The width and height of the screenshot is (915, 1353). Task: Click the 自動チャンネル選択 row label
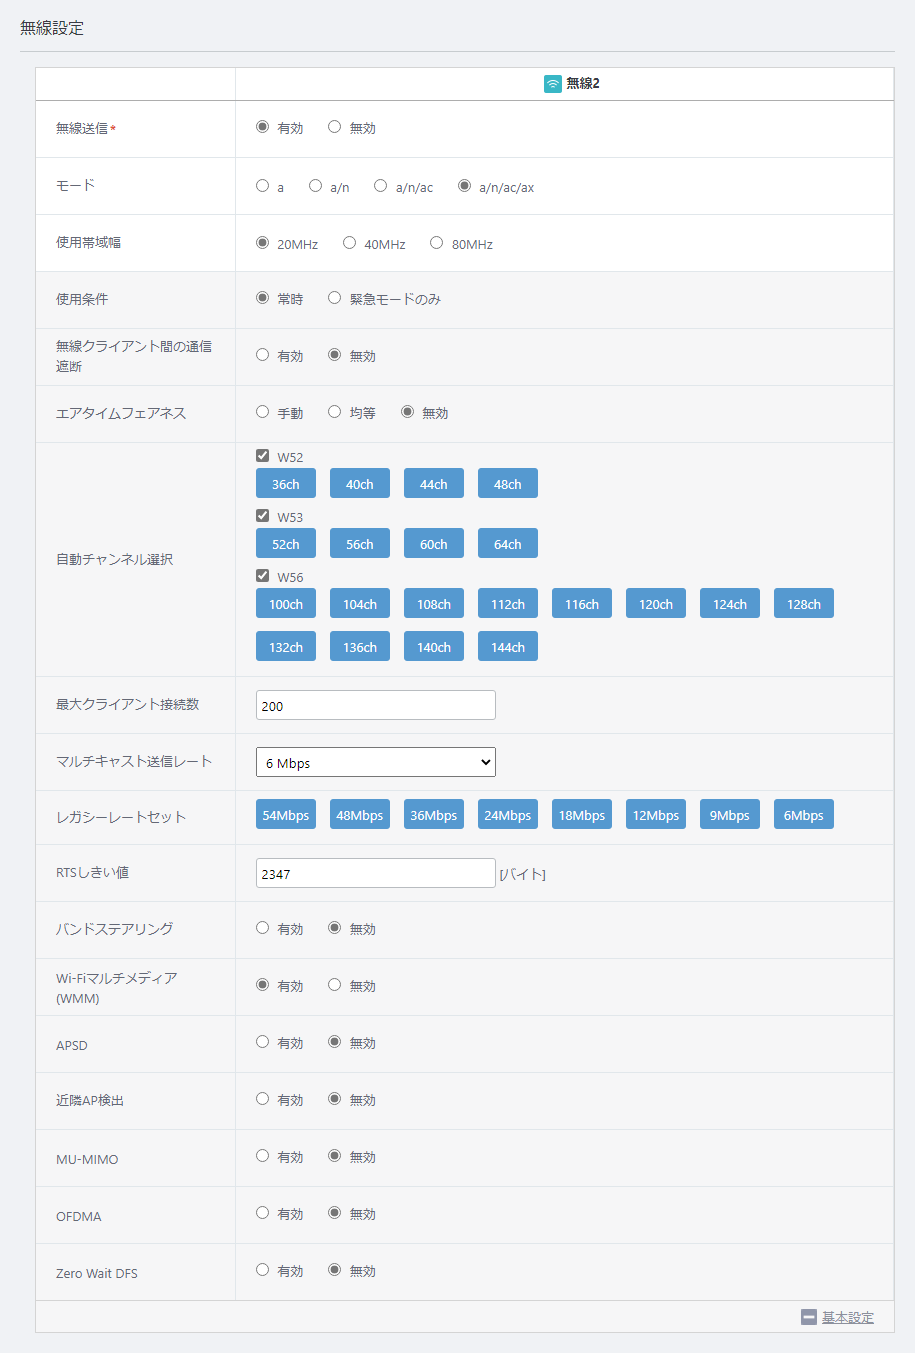point(115,559)
